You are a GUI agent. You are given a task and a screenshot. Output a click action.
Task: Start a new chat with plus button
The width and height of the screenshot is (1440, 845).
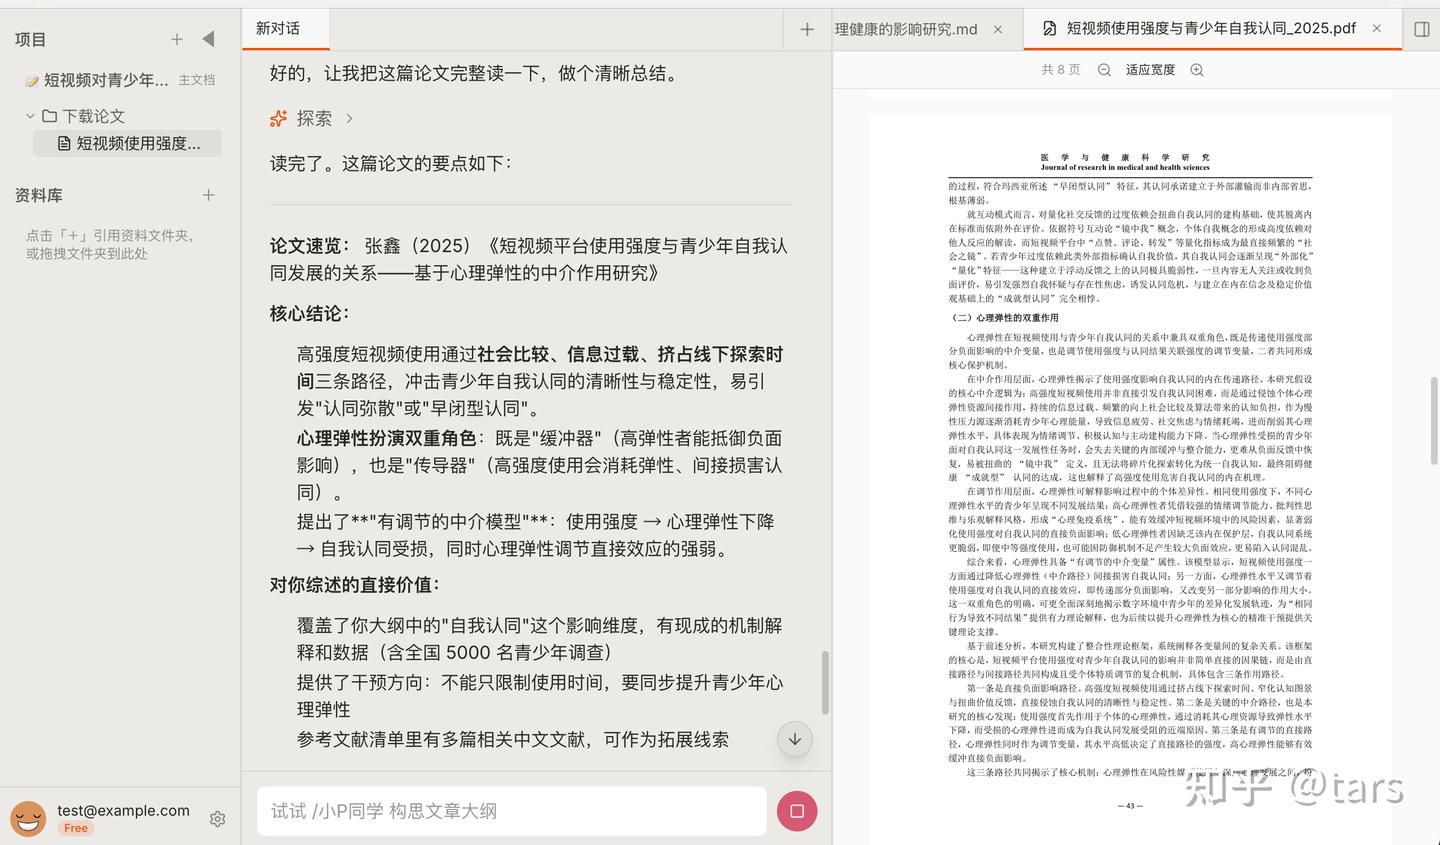807,29
